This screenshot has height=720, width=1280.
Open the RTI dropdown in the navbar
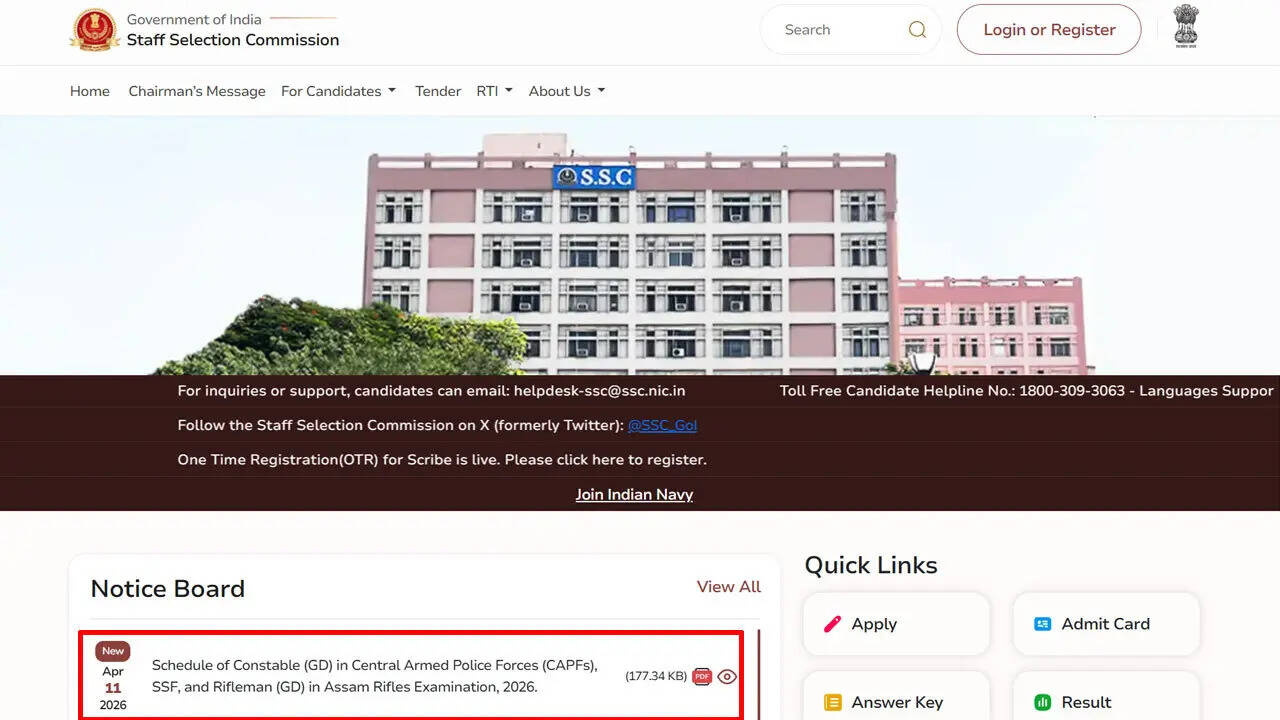pyautogui.click(x=493, y=90)
